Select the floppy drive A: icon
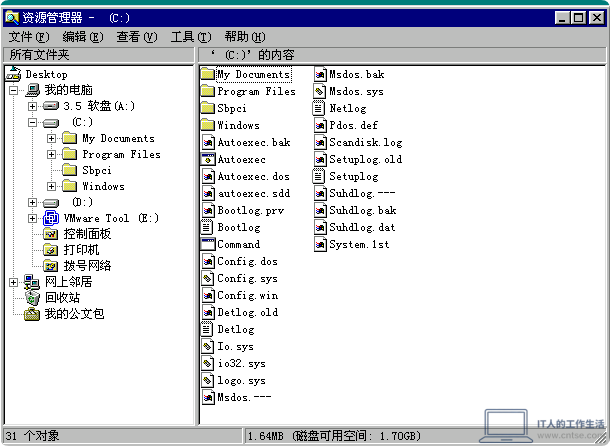The height and width of the screenshot is (446, 610). [x=51, y=106]
